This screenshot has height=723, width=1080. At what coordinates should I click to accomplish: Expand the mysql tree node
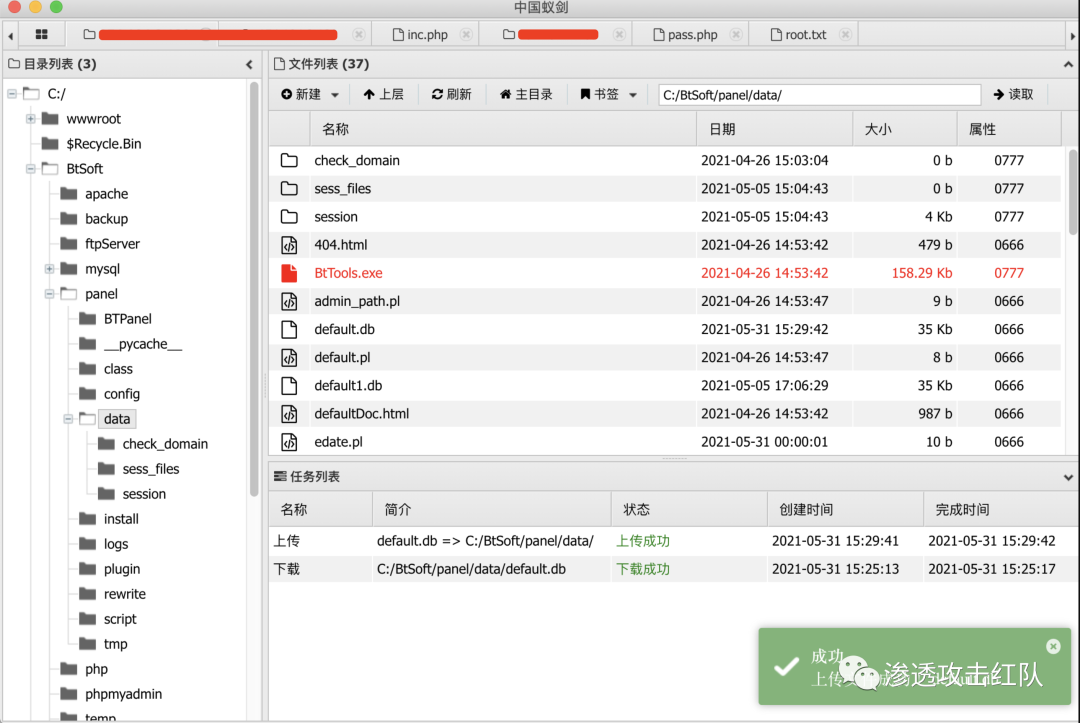click(50, 269)
